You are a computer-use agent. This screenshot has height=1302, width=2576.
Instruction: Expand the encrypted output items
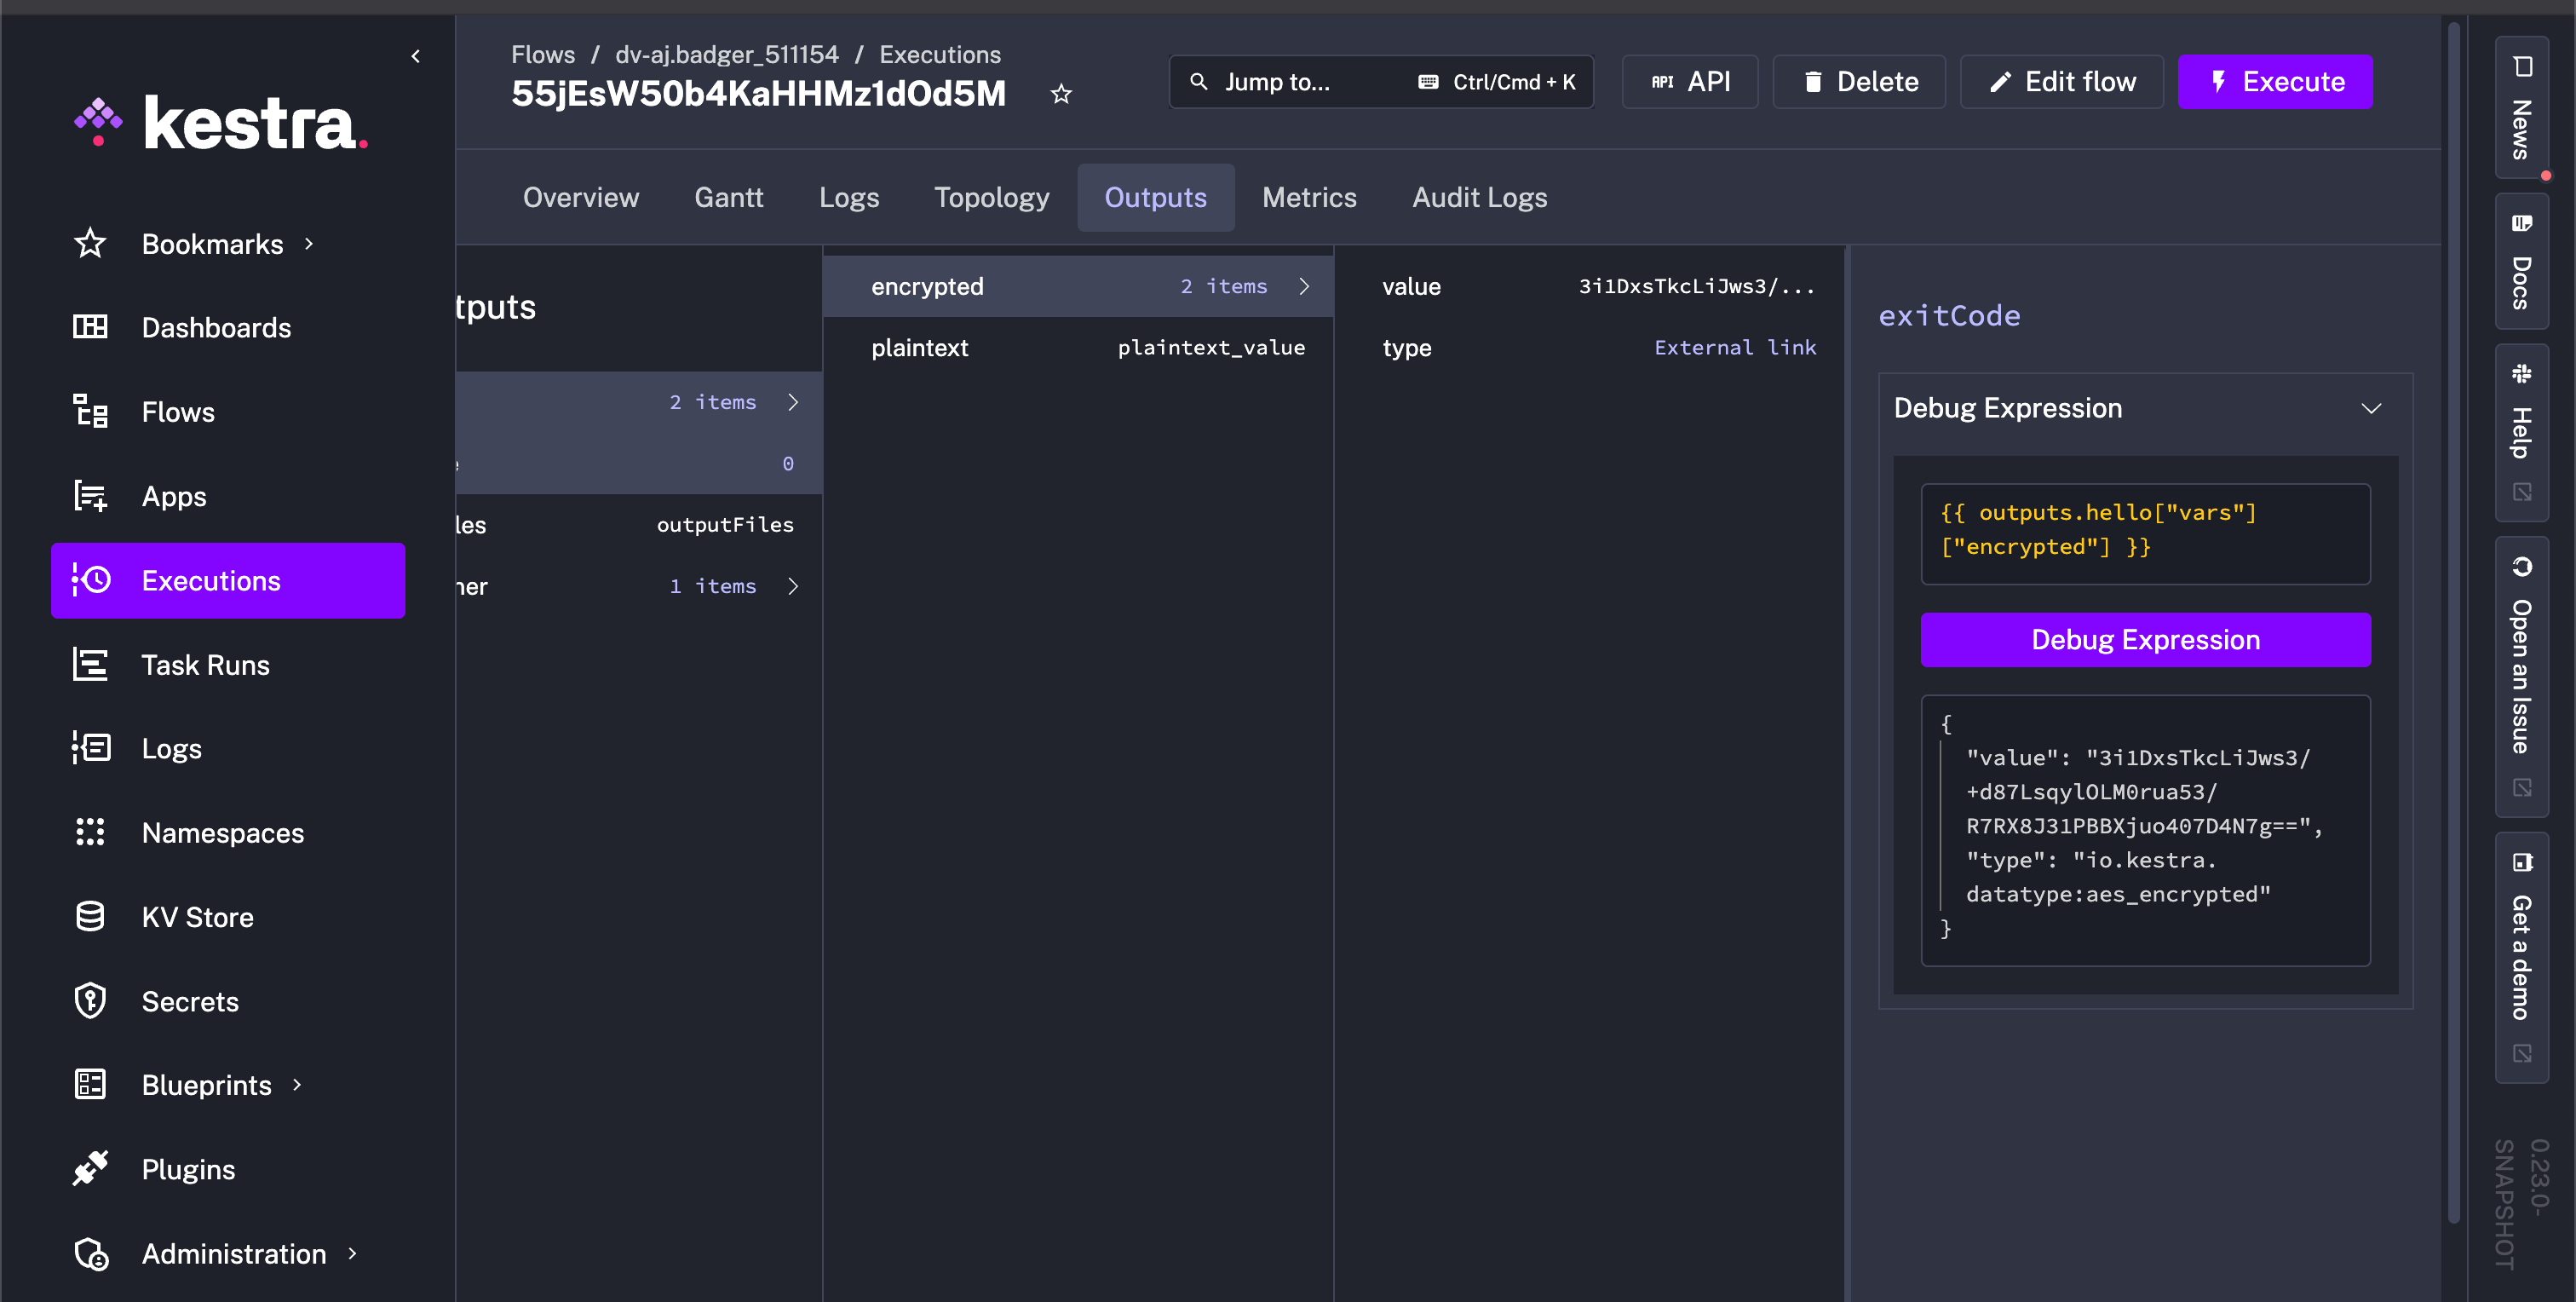1304,286
